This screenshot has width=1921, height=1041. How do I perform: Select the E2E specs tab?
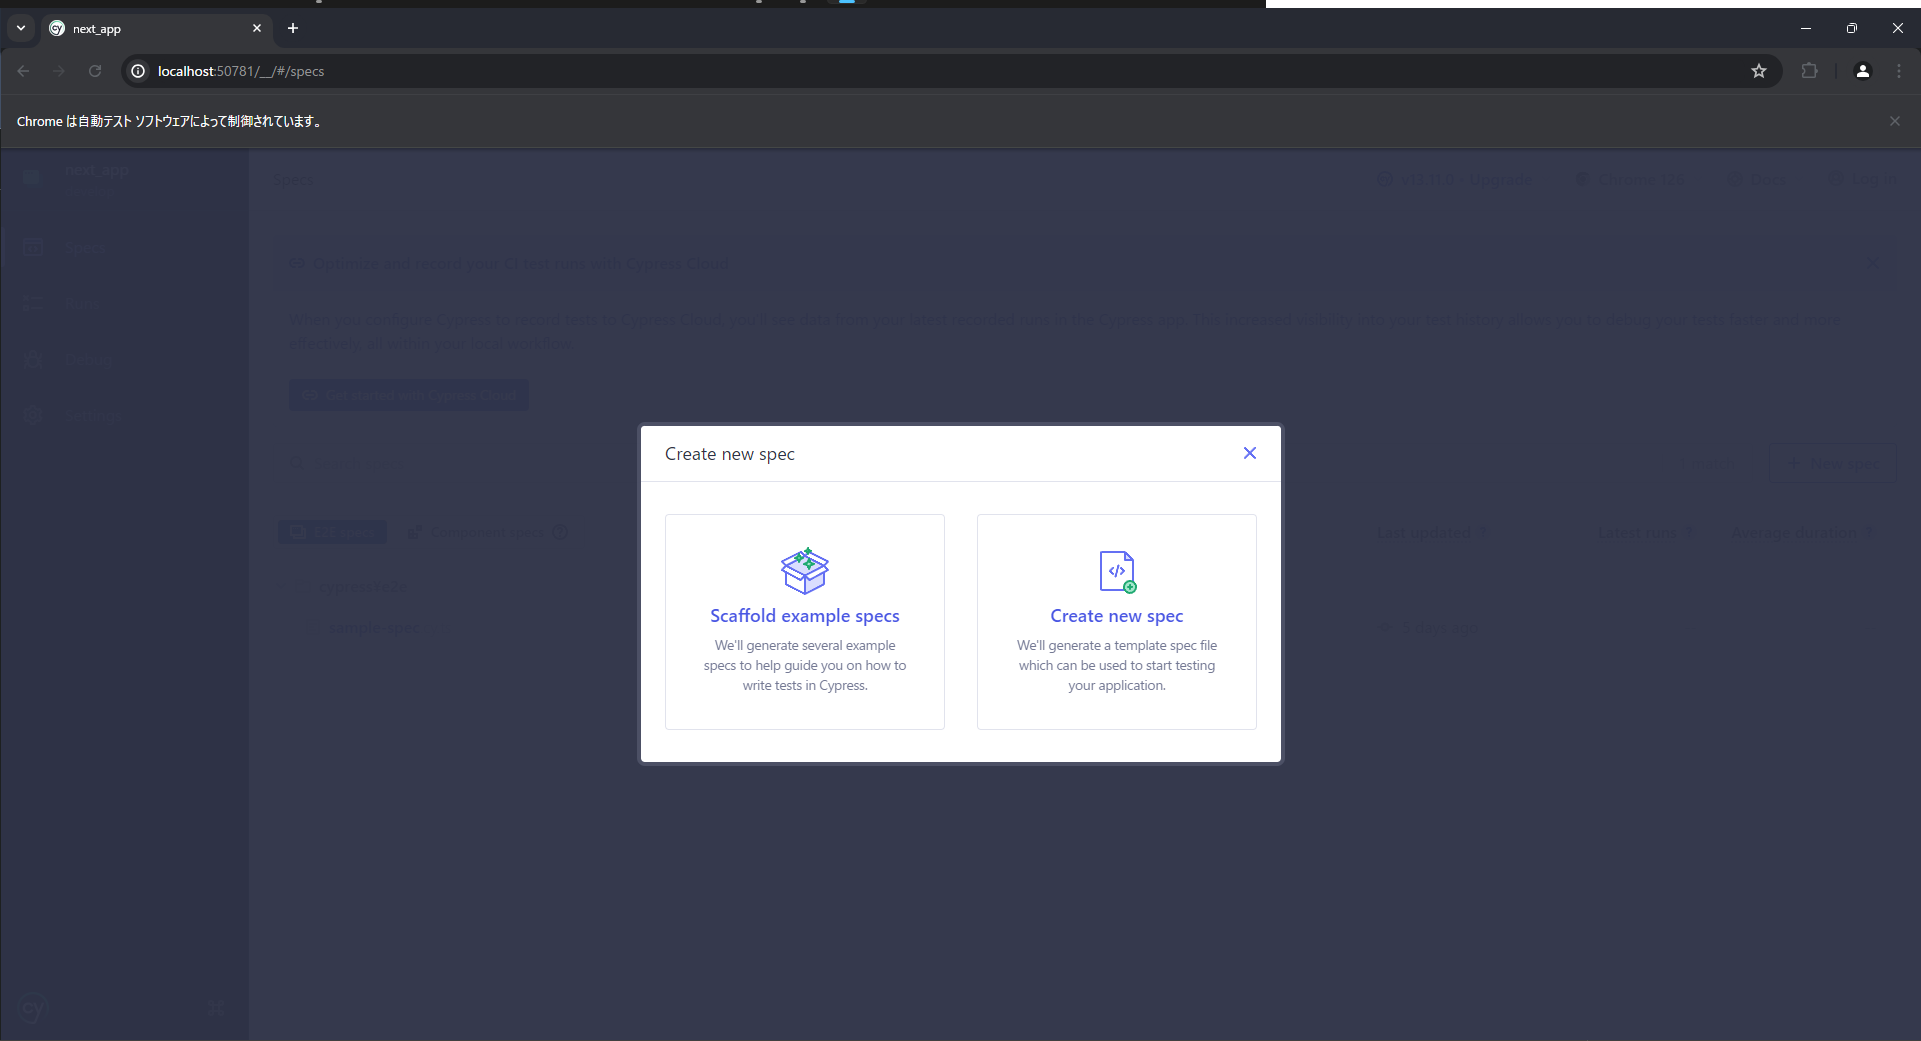pyautogui.click(x=332, y=532)
